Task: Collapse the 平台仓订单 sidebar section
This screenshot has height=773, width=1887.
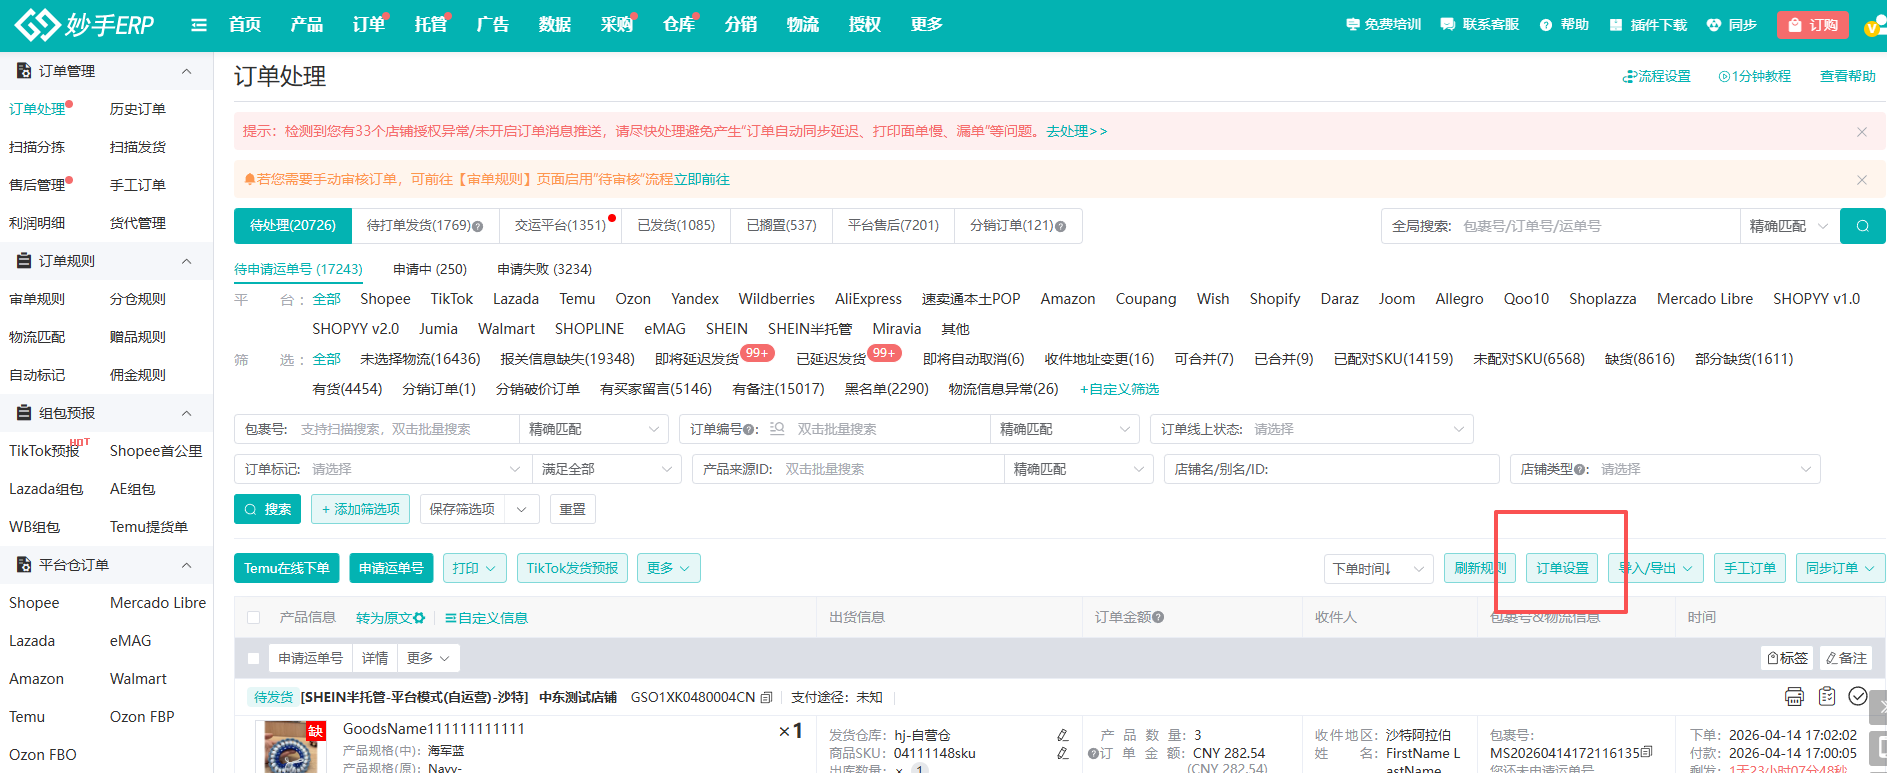Action: coord(186,565)
